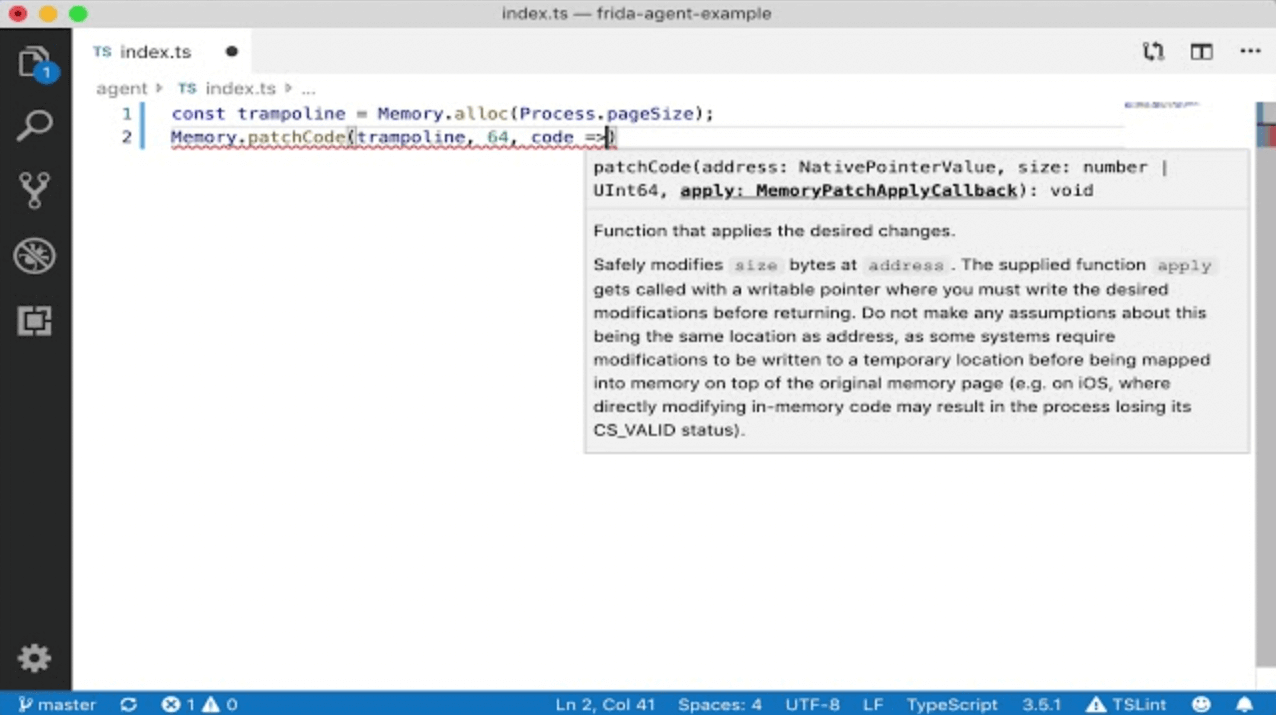The height and width of the screenshot is (715, 1276).
Task: Click line number 1 in the gutter
Action: pos(126,114)
